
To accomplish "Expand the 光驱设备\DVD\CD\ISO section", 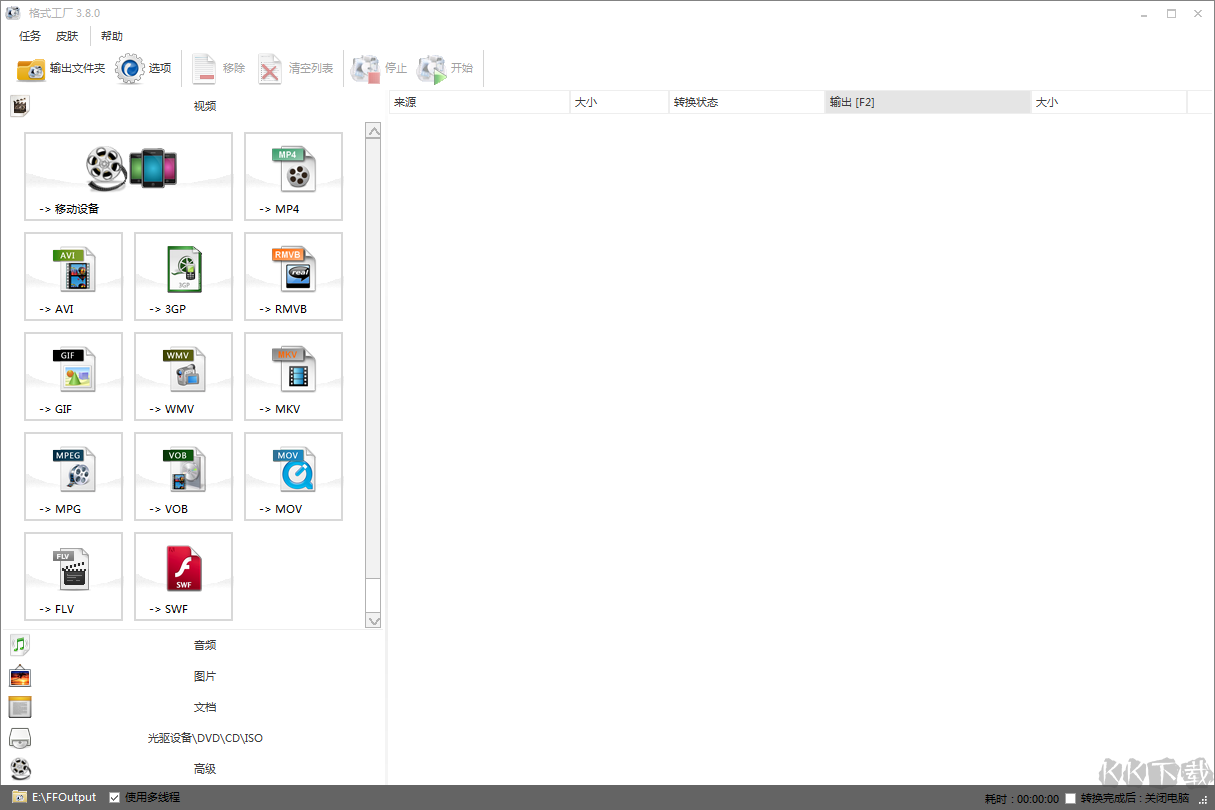I will [204, 738].
